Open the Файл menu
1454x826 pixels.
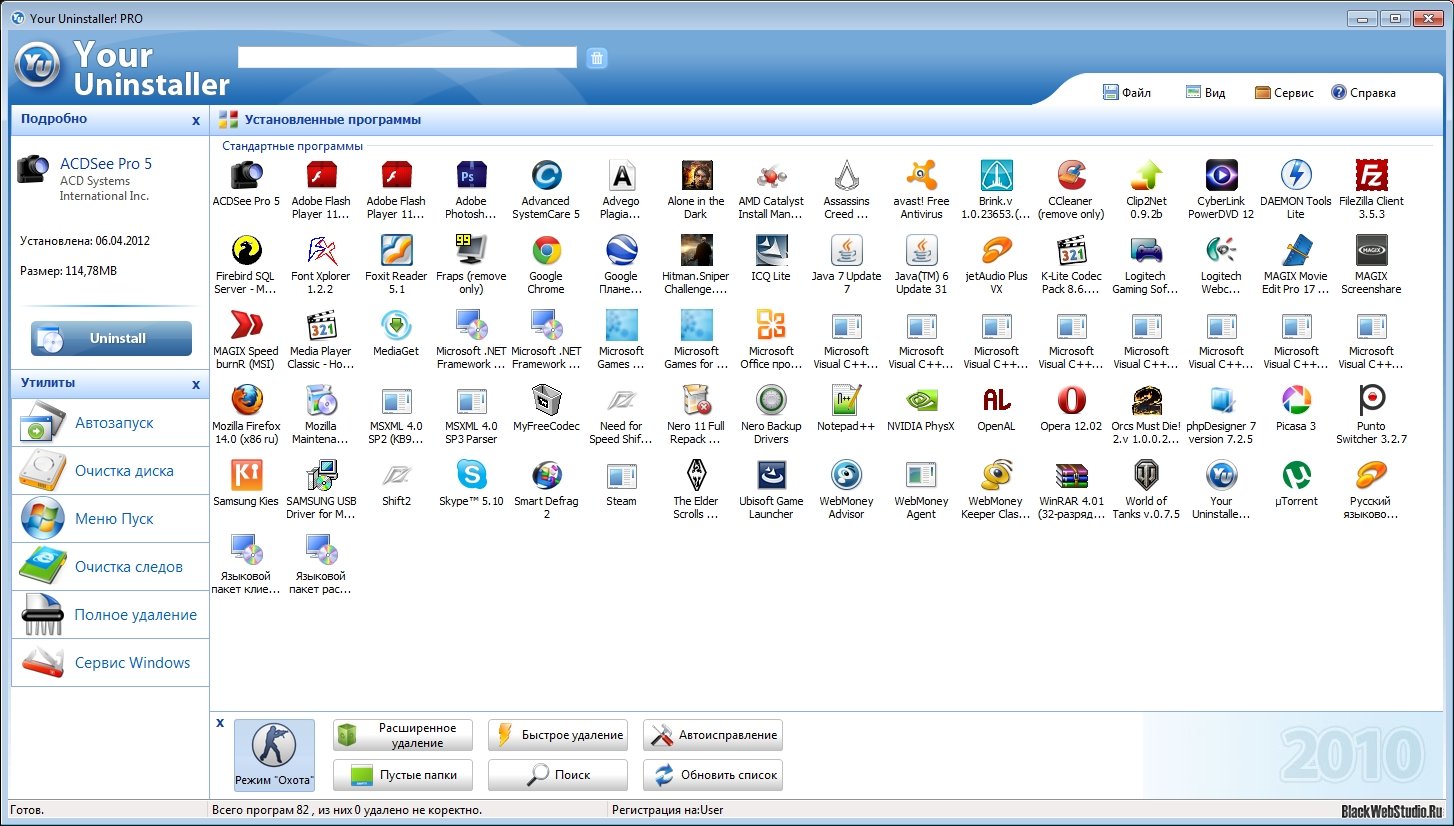(x=1127, y=92)
